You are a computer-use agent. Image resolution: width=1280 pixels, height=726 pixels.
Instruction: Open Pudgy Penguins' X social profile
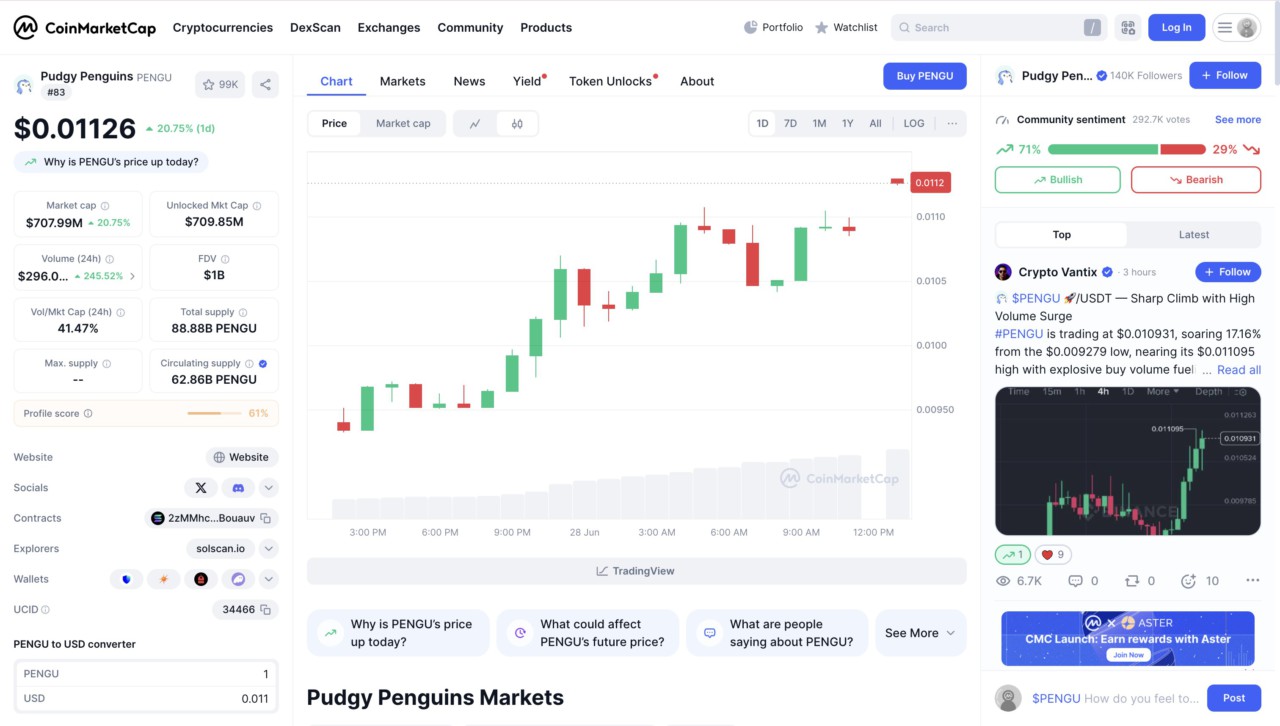pos(200,487)
